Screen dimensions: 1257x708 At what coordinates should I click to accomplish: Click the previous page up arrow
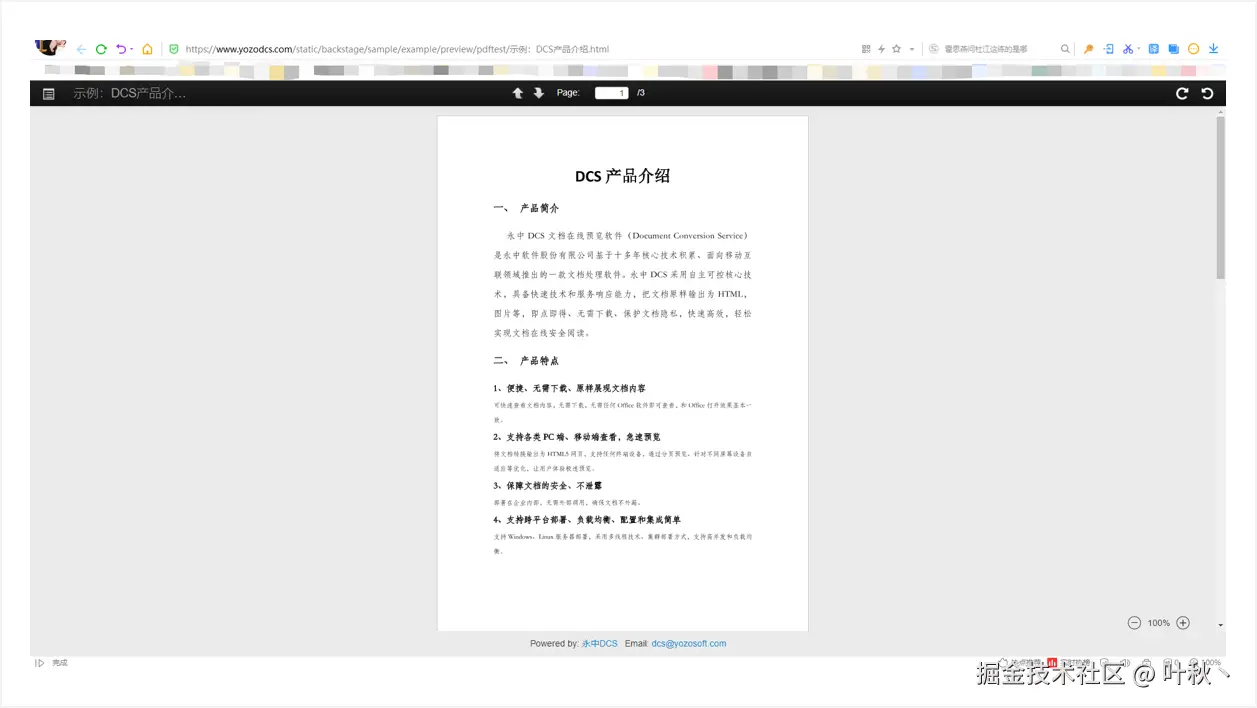click(x=518, y=92)
